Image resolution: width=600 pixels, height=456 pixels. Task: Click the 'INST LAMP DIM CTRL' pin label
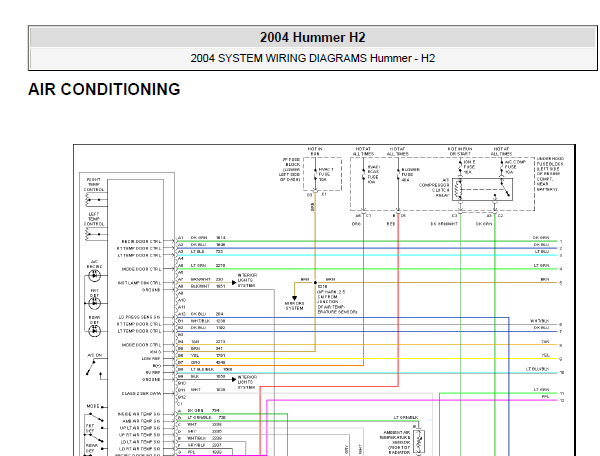139,283
